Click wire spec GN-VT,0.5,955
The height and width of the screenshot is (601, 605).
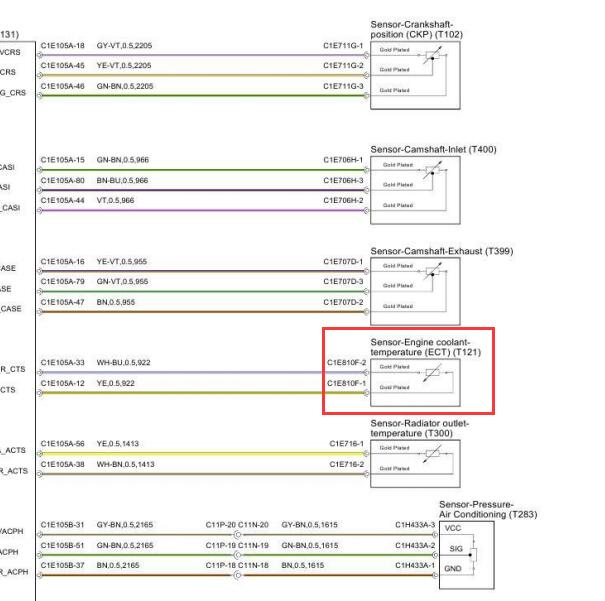pyautogui.click(x=122, y=282)
